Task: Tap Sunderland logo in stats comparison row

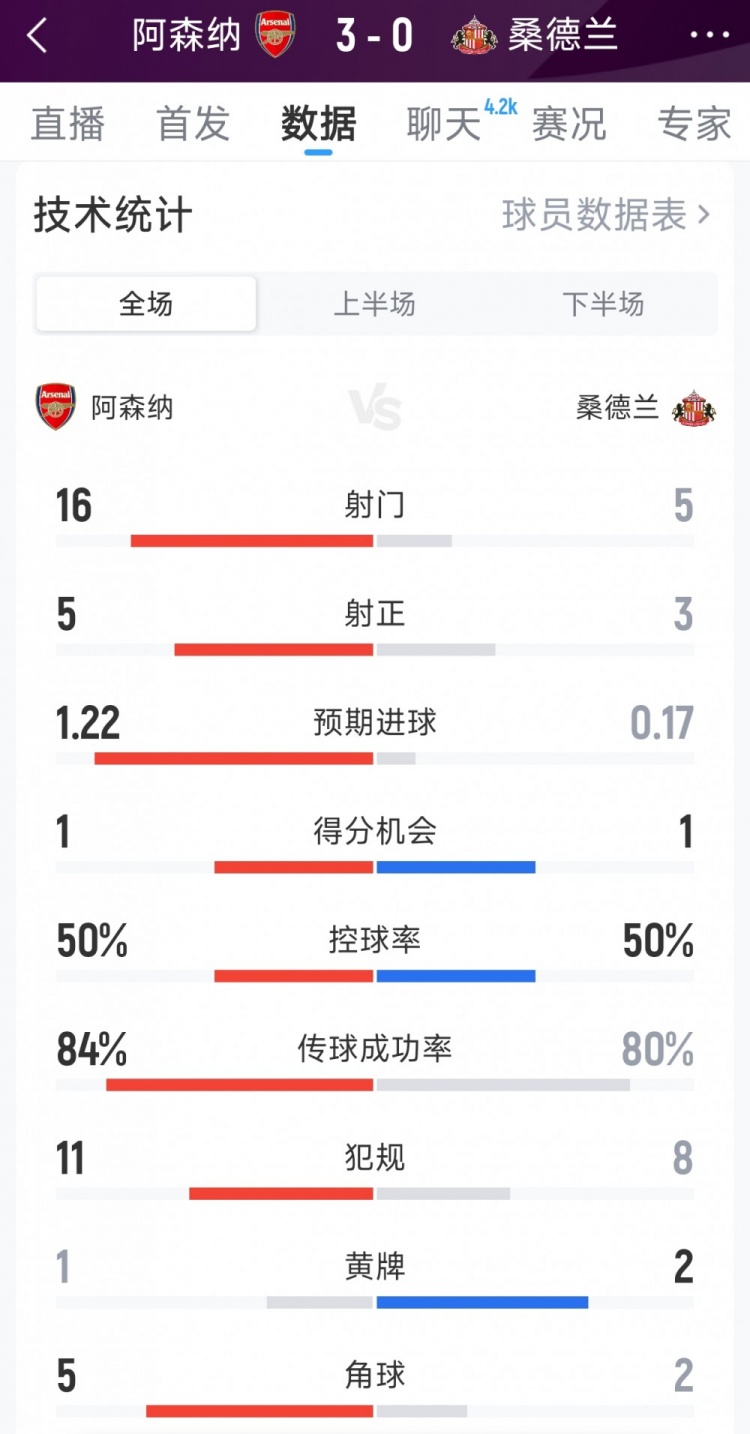Action: [x=694, y=407]
